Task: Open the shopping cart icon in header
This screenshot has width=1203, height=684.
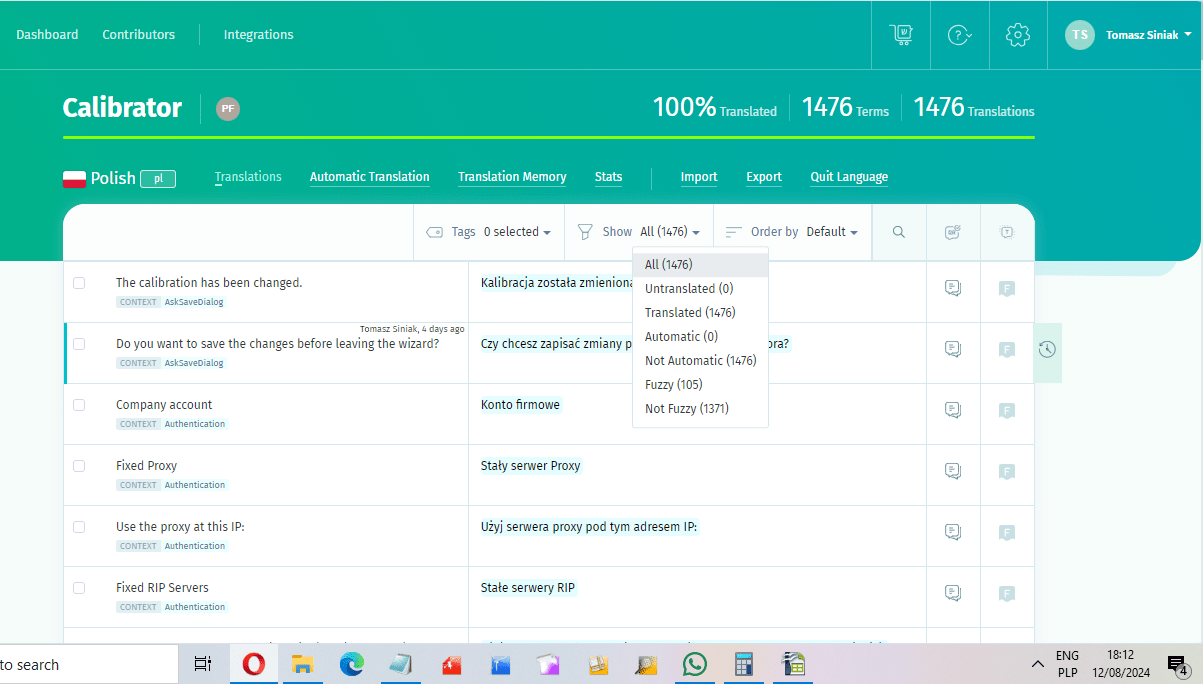Action: (901, 35)
